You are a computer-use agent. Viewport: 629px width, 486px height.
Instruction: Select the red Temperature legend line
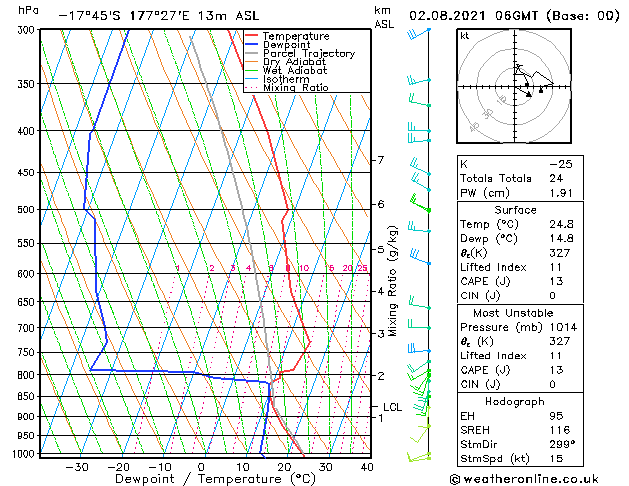click(x=251, y=36)
